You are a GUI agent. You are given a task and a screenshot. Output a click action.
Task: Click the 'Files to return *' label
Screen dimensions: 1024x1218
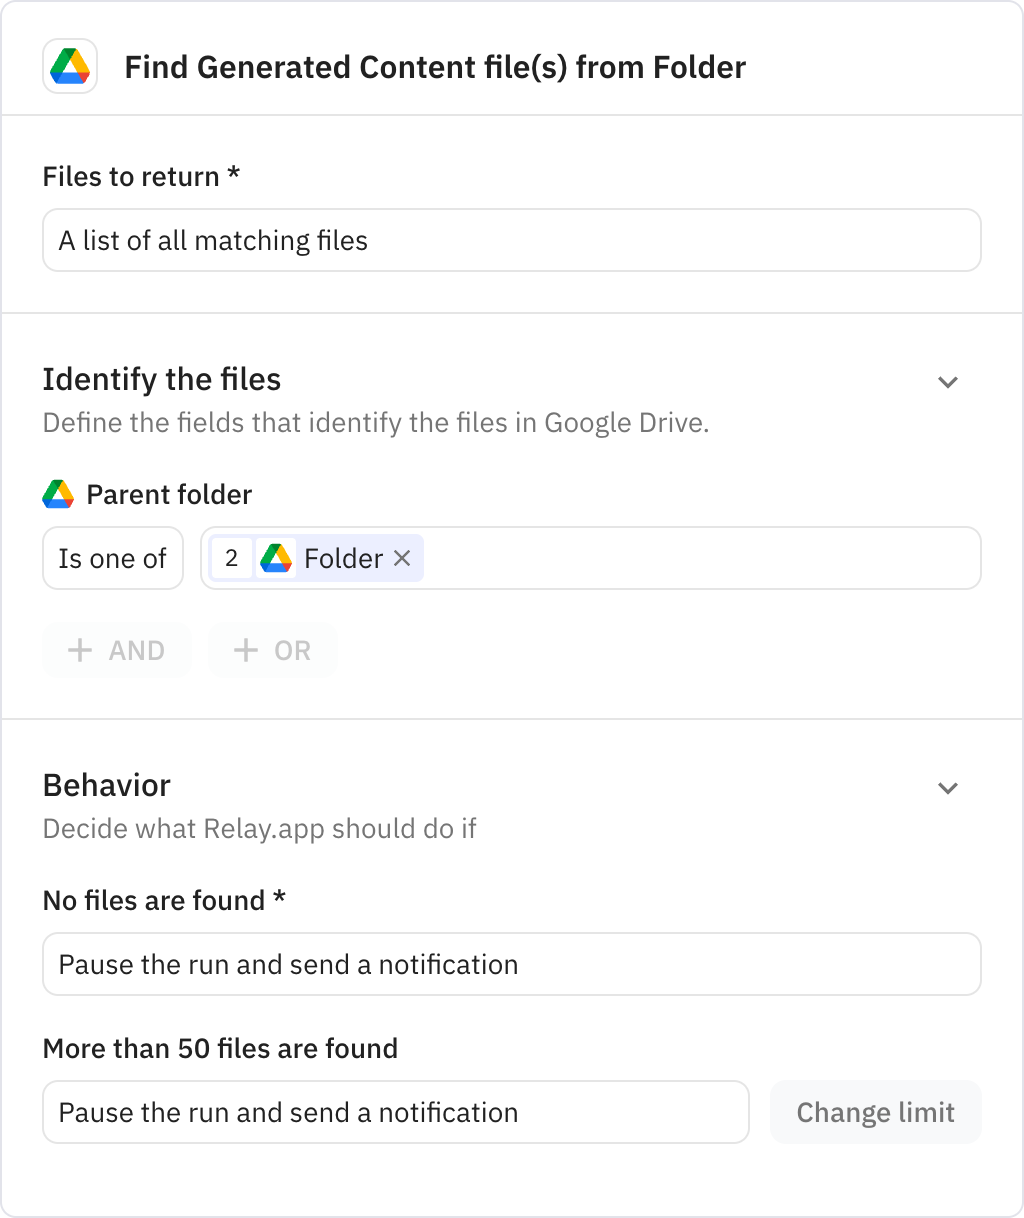tap(141, 176)
